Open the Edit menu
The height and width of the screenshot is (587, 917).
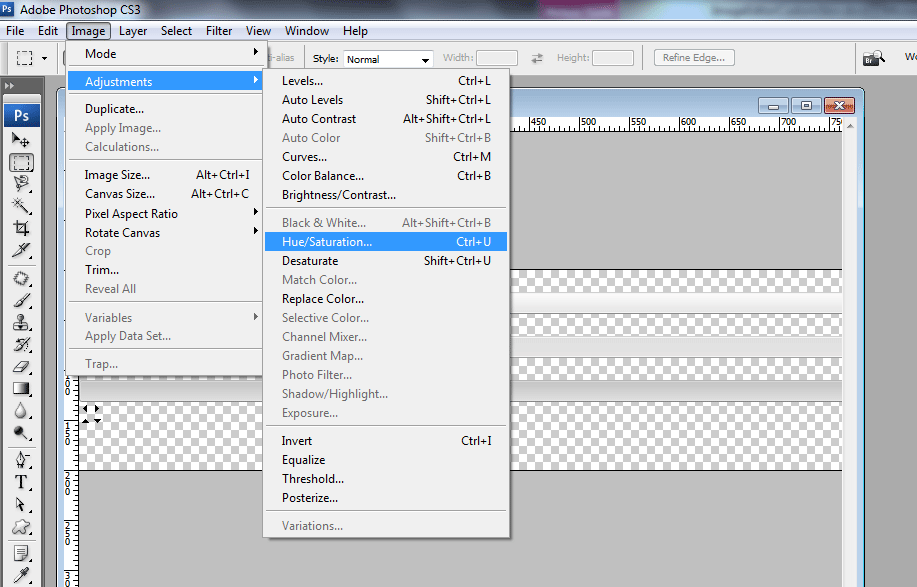pyautogui.click(x=47, y=31)
